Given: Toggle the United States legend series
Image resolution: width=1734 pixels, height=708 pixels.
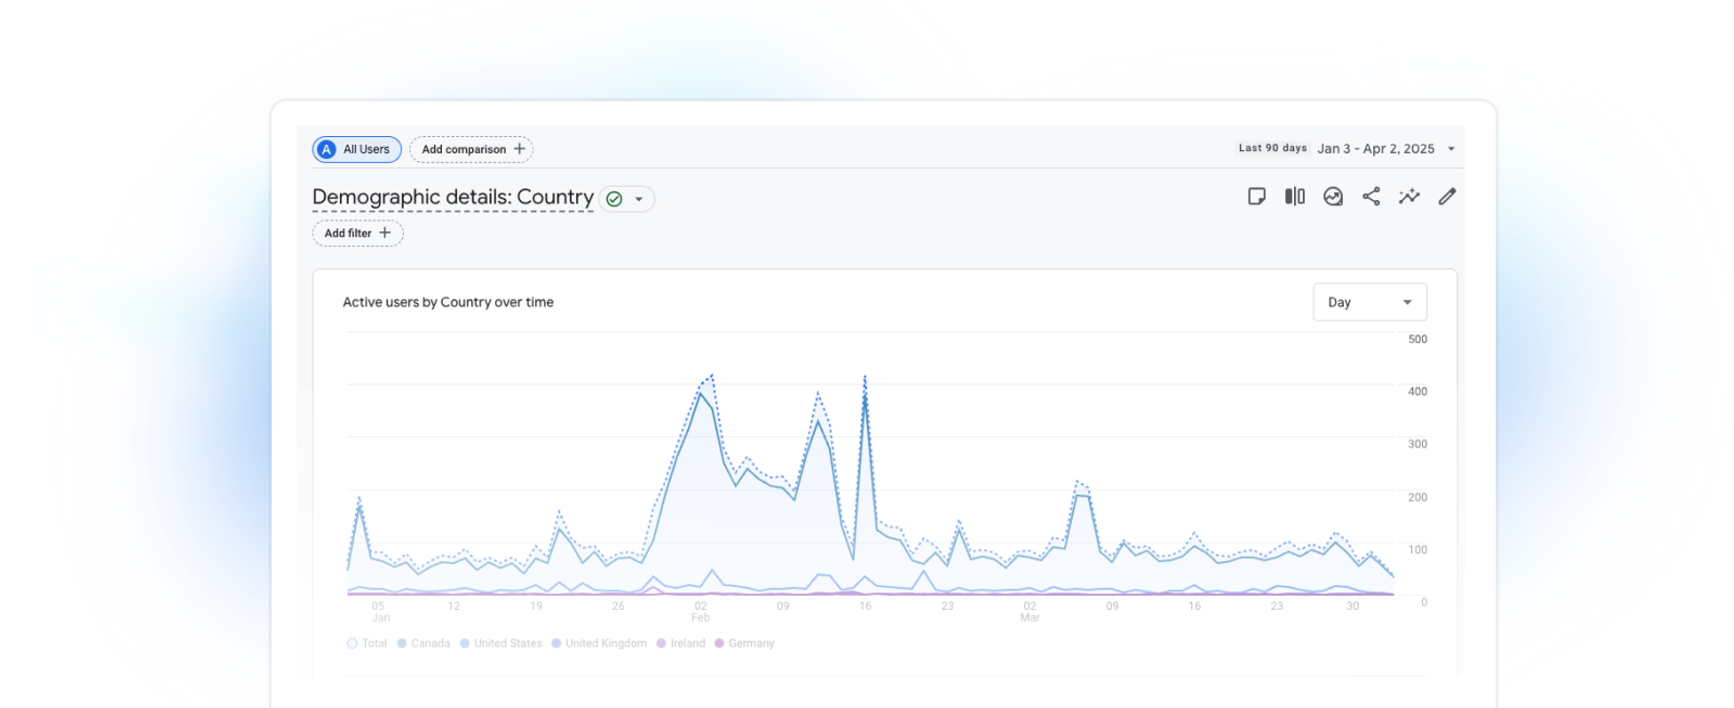Looking at the screenshot, I should click(x=500, y=643).
